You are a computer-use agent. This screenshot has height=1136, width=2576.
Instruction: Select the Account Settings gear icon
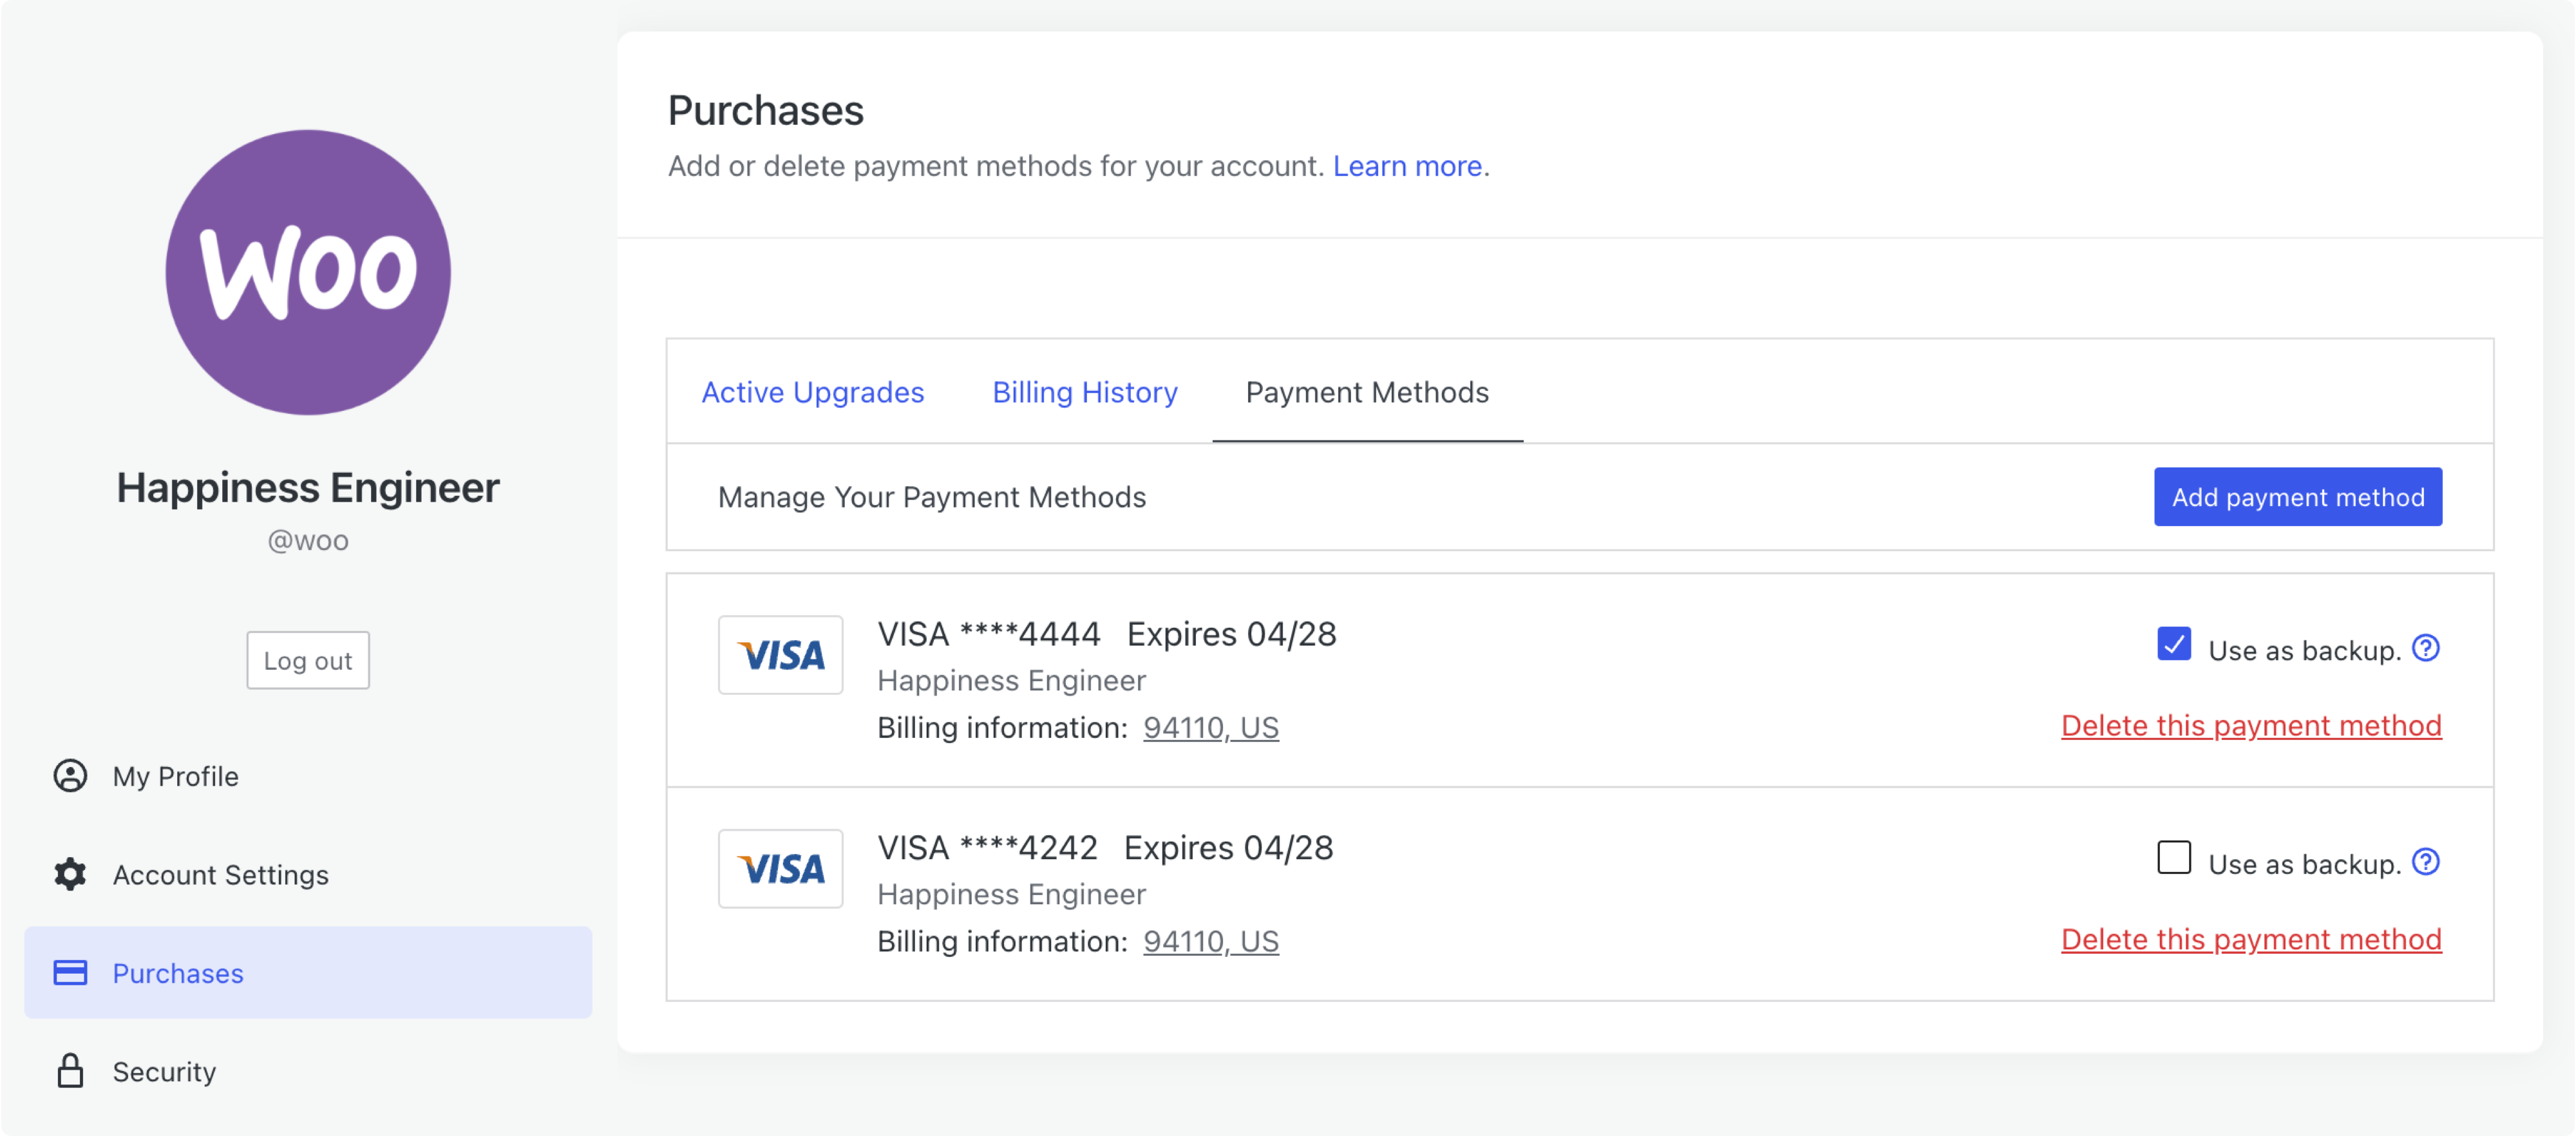[x=69, y=874]
